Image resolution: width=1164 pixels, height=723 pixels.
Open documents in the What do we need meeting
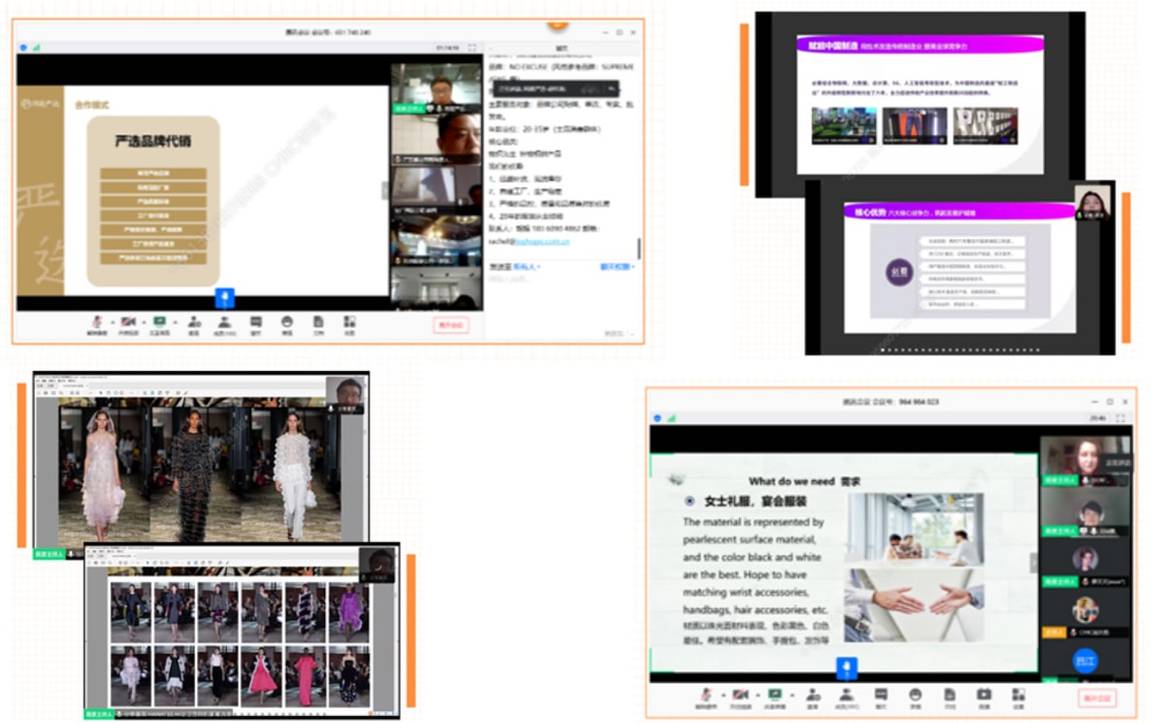tap(949, 699)
